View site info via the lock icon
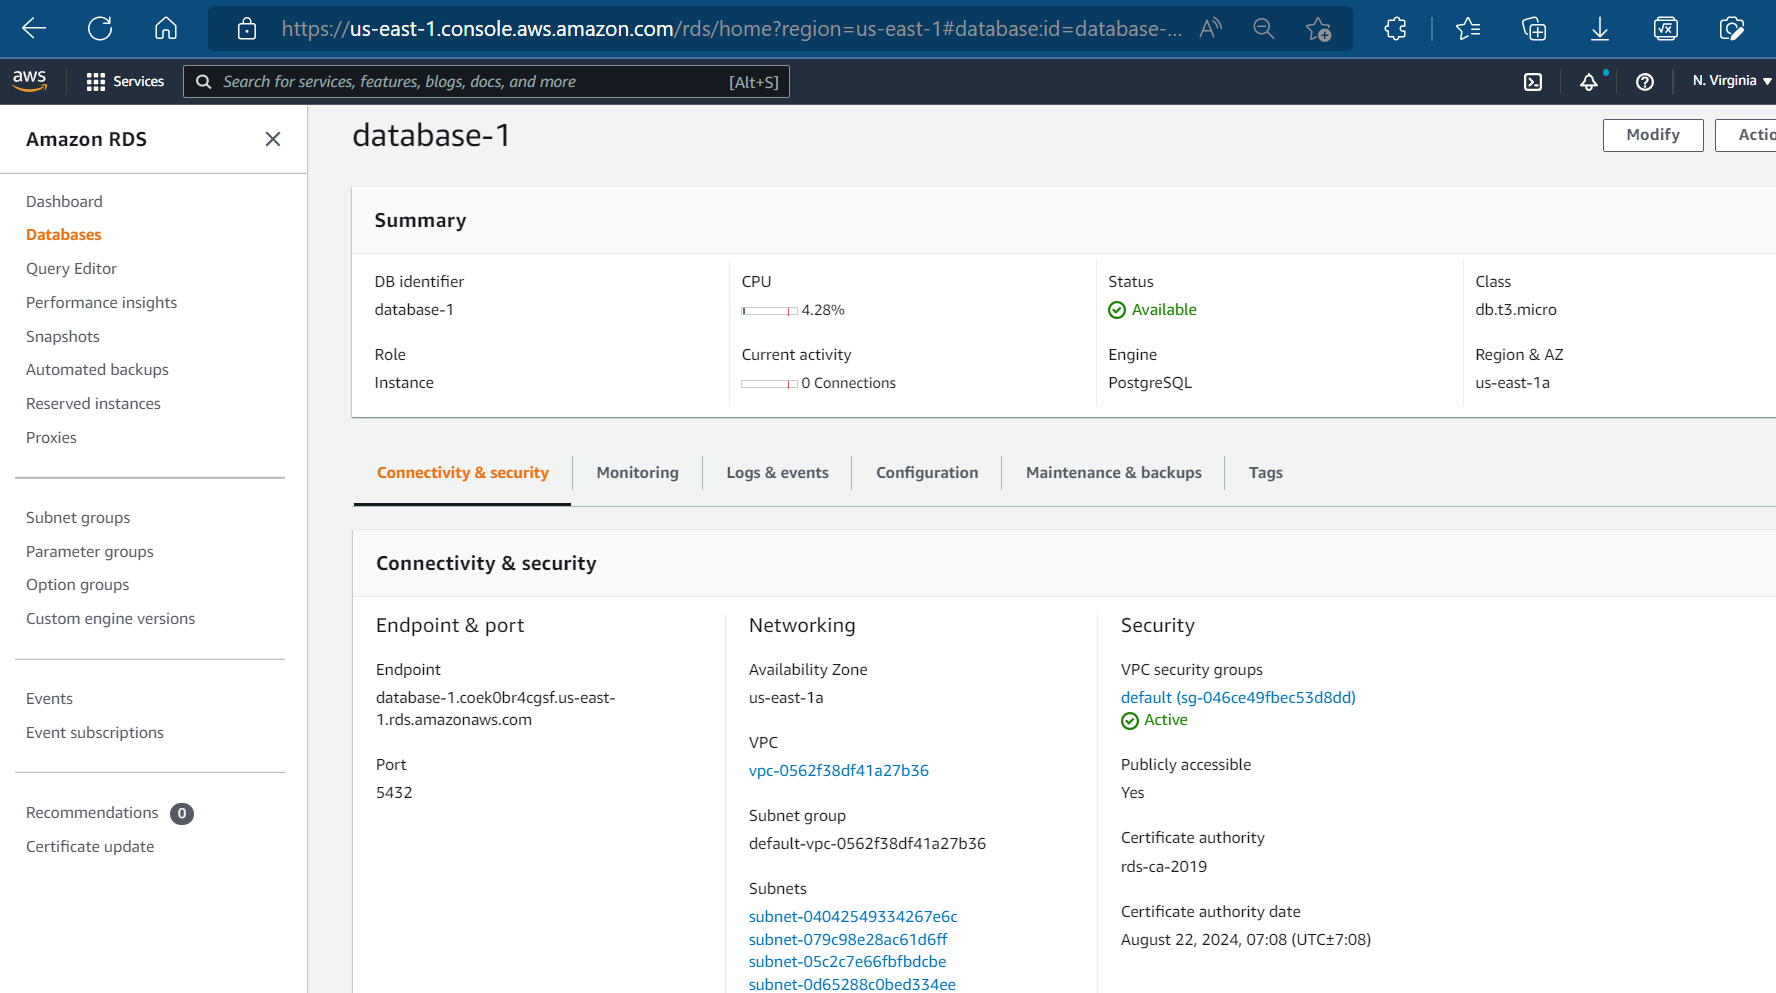Screen dimensions: 1776x993 point(247,29)
